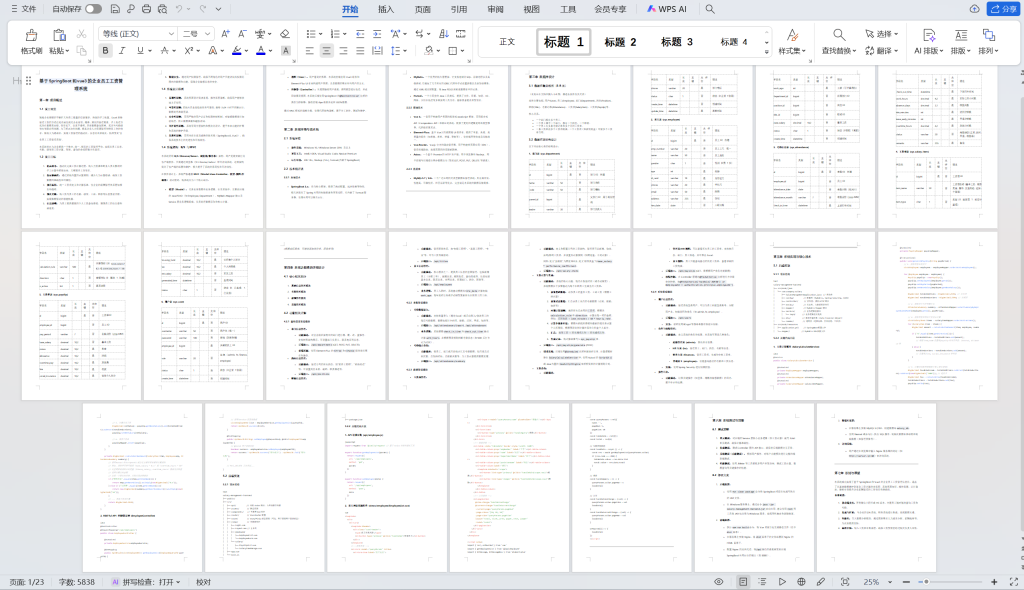Justify paragraph text
This screenshot has width=1024, height=590.
pos(360,50)
